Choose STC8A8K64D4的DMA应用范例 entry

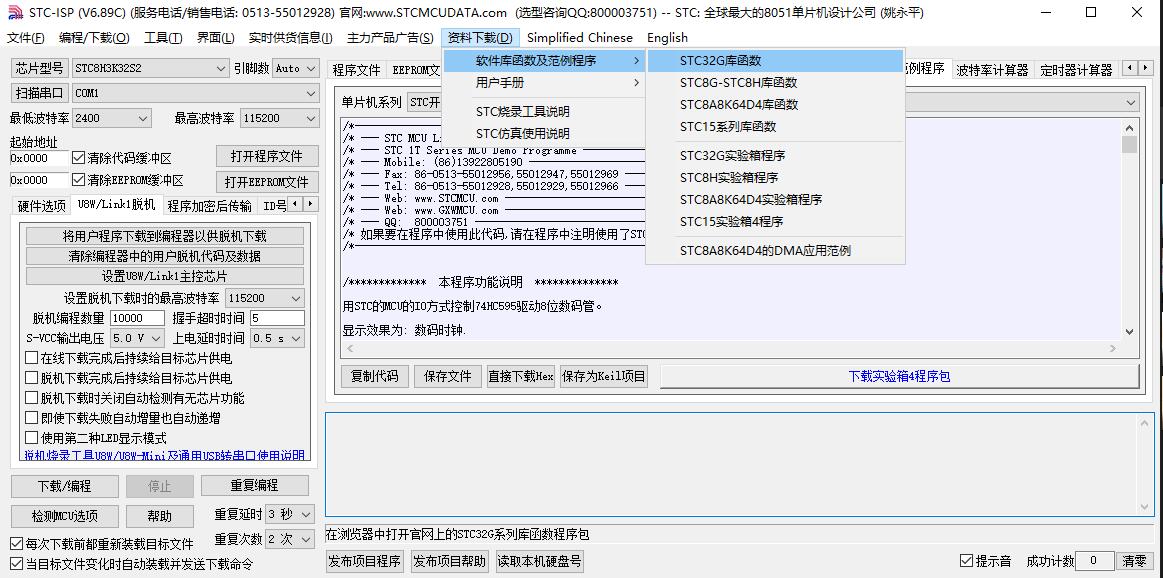[x=775, y=250]
